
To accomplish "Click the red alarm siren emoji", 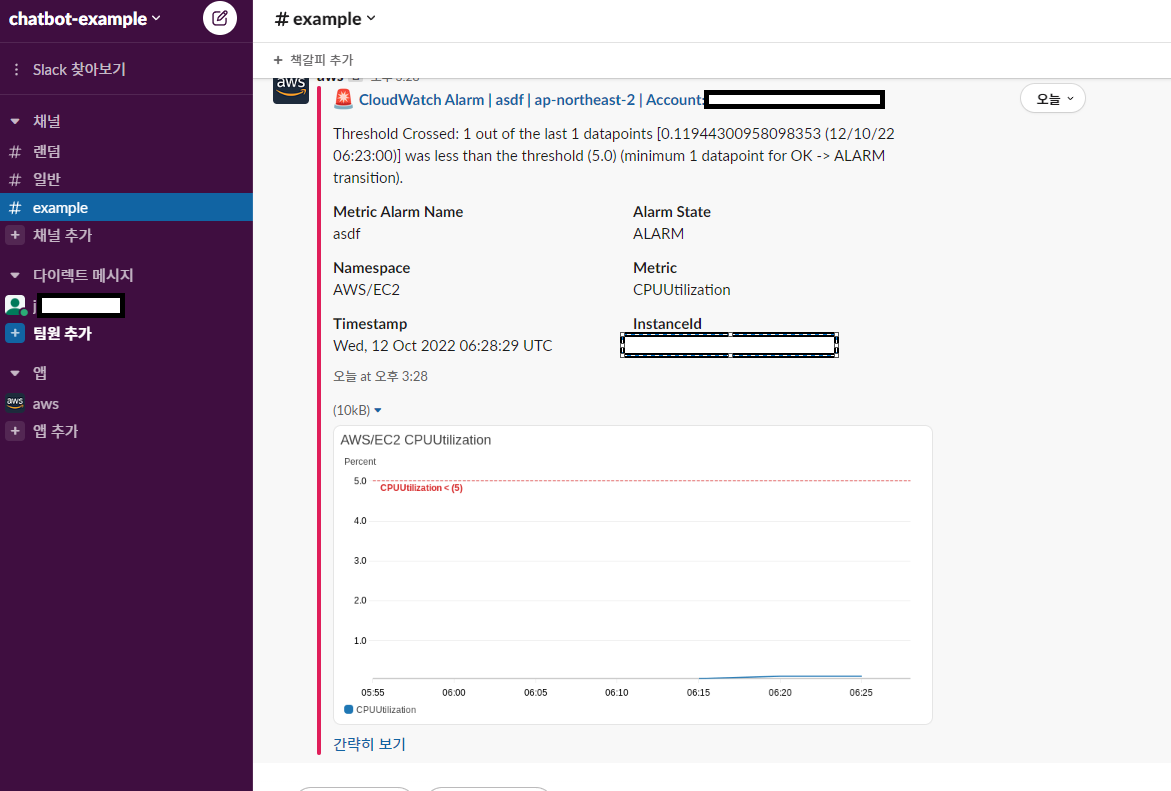I will pyautogui.click(x=343, y=99).
